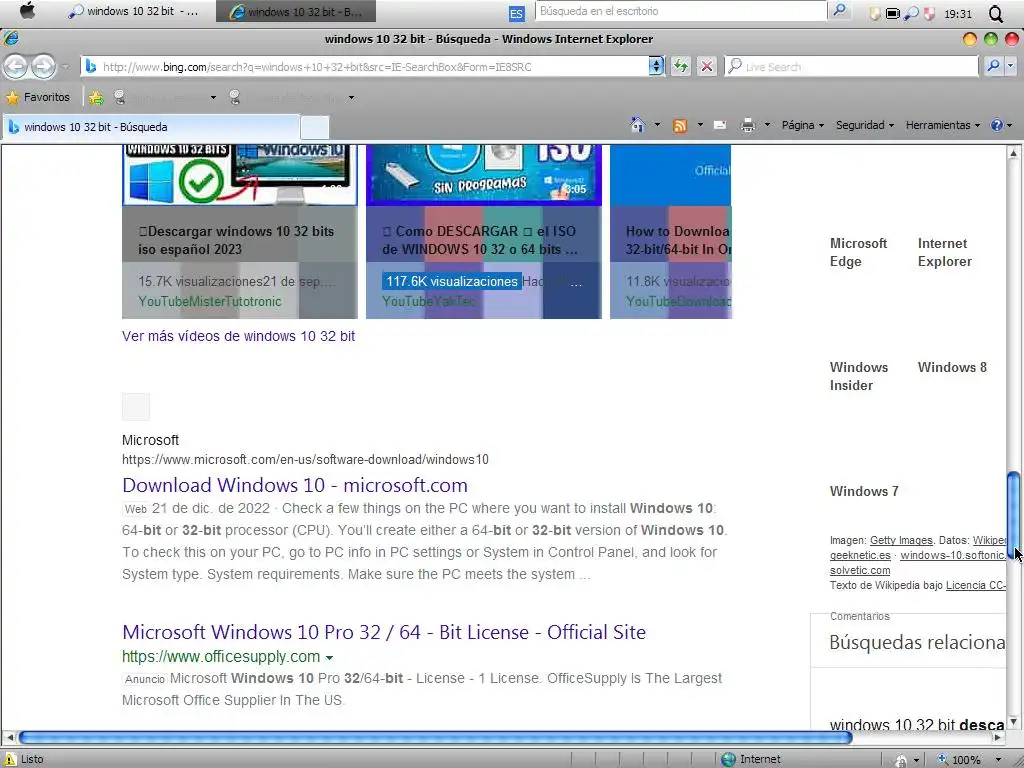Screen dimensions: 1024x768
Task: Expand home page options arrow
Action: [657, 125]
